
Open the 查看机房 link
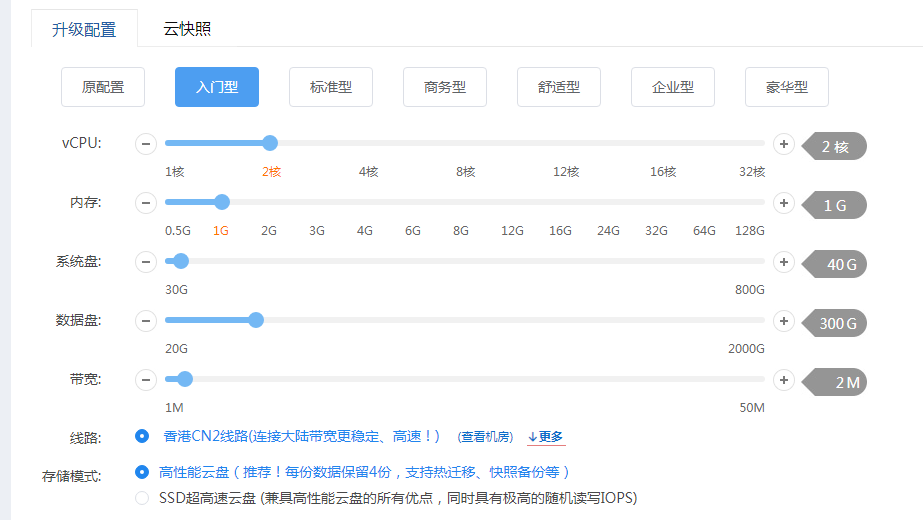485,437
